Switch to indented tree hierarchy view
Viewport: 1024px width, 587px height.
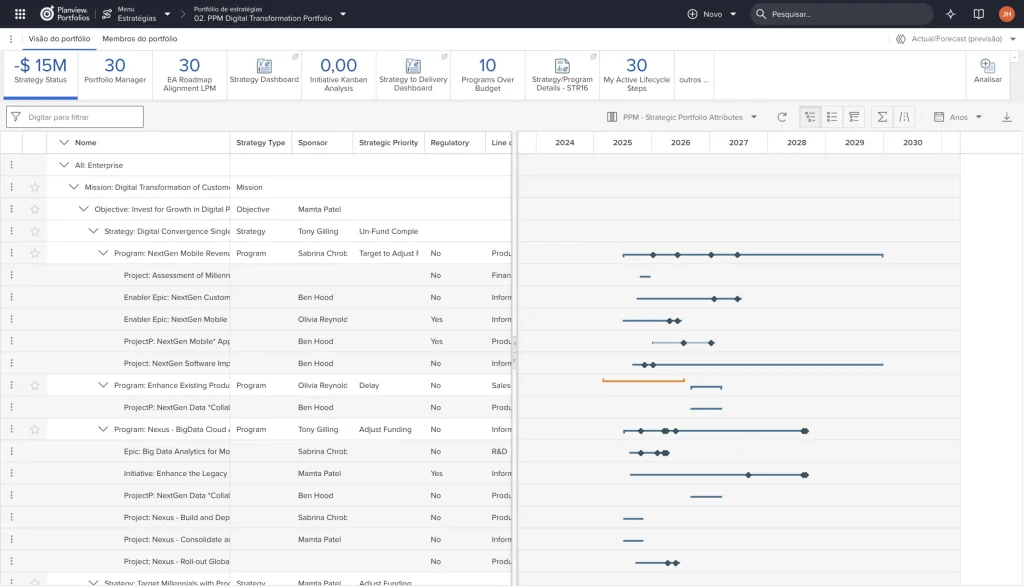tap(810, 117)
